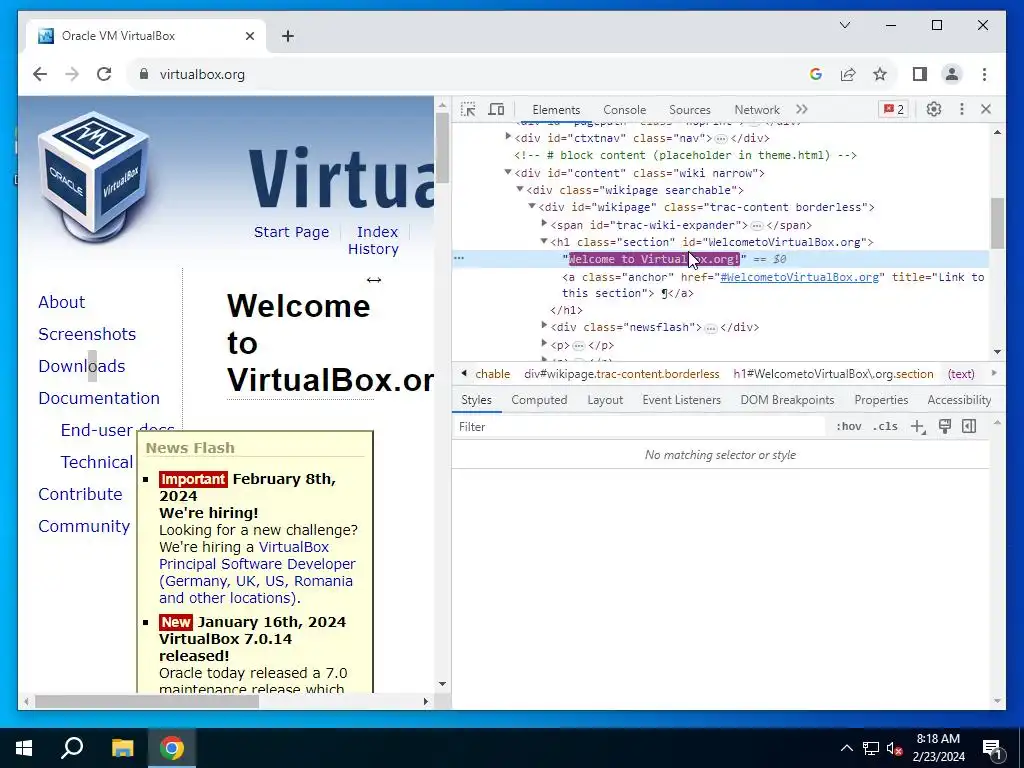Open the Layout tab
This screenshot has width=1024, height=768.
(x=605, y=400)
